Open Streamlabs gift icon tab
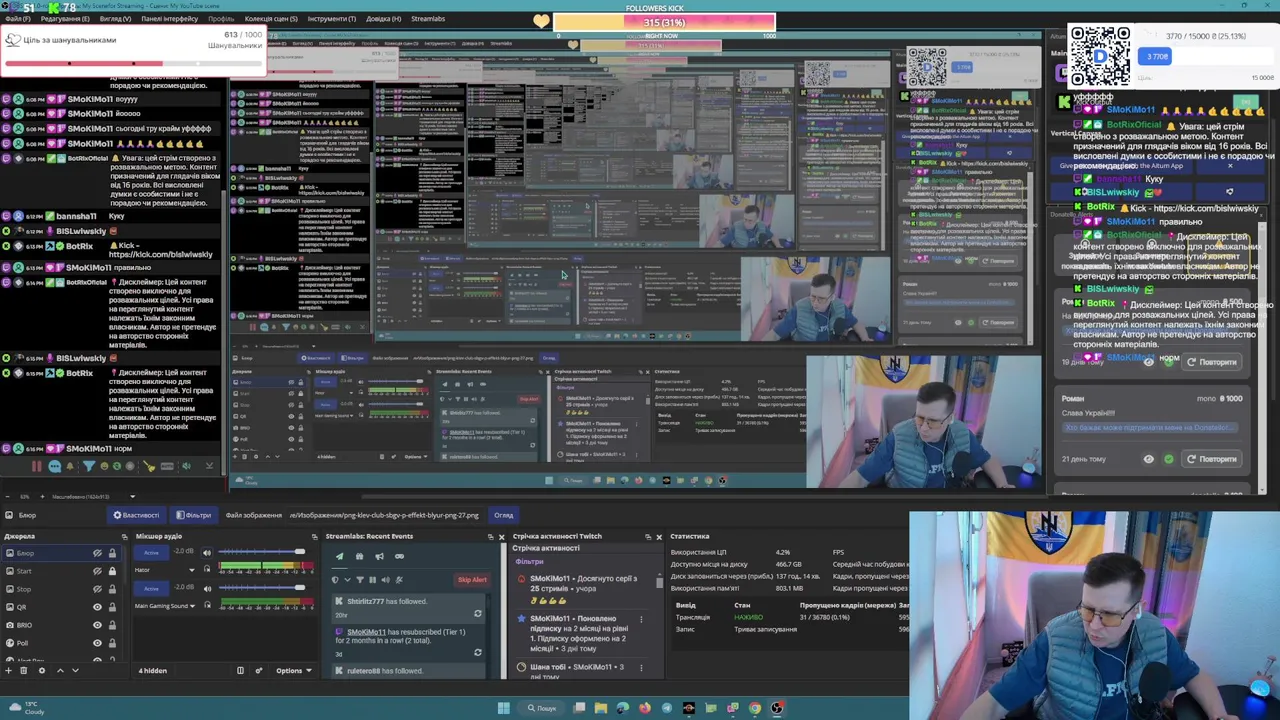The width and height of the screenshot is (1280, 720). [359, 556]
